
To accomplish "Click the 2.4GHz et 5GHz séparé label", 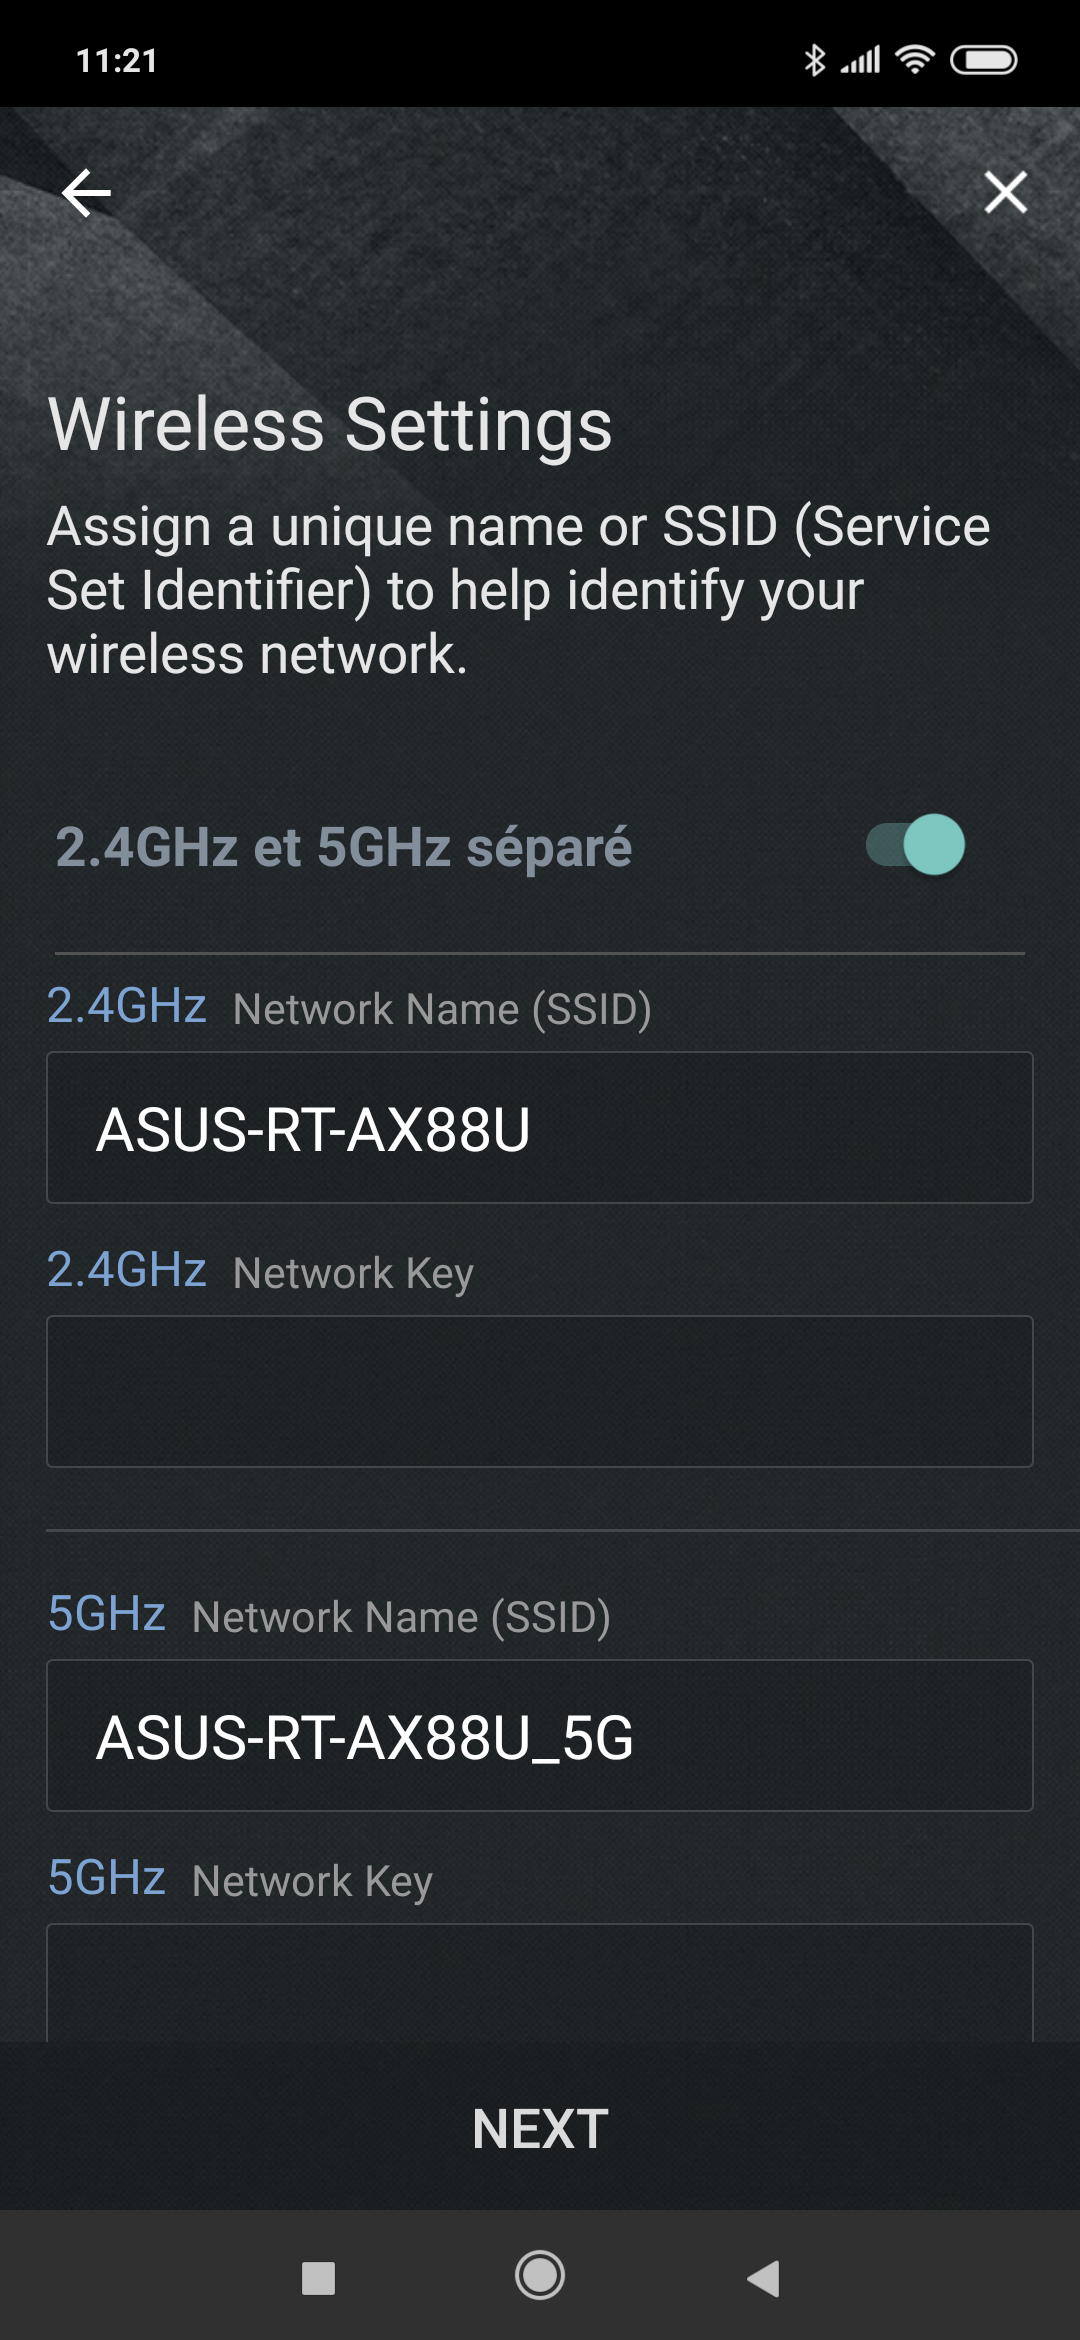I will [x=343, y=847].
